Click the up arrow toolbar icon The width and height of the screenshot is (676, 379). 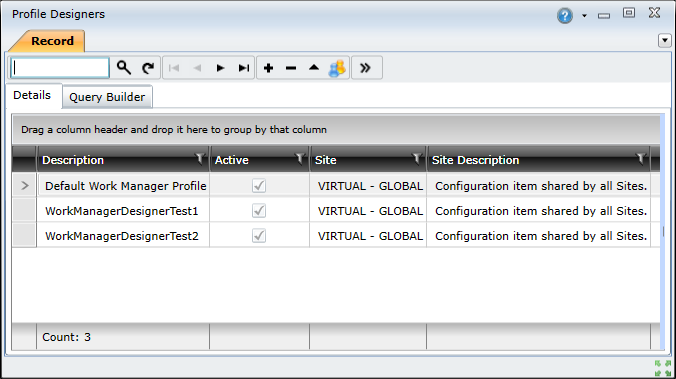pos(314,68)
